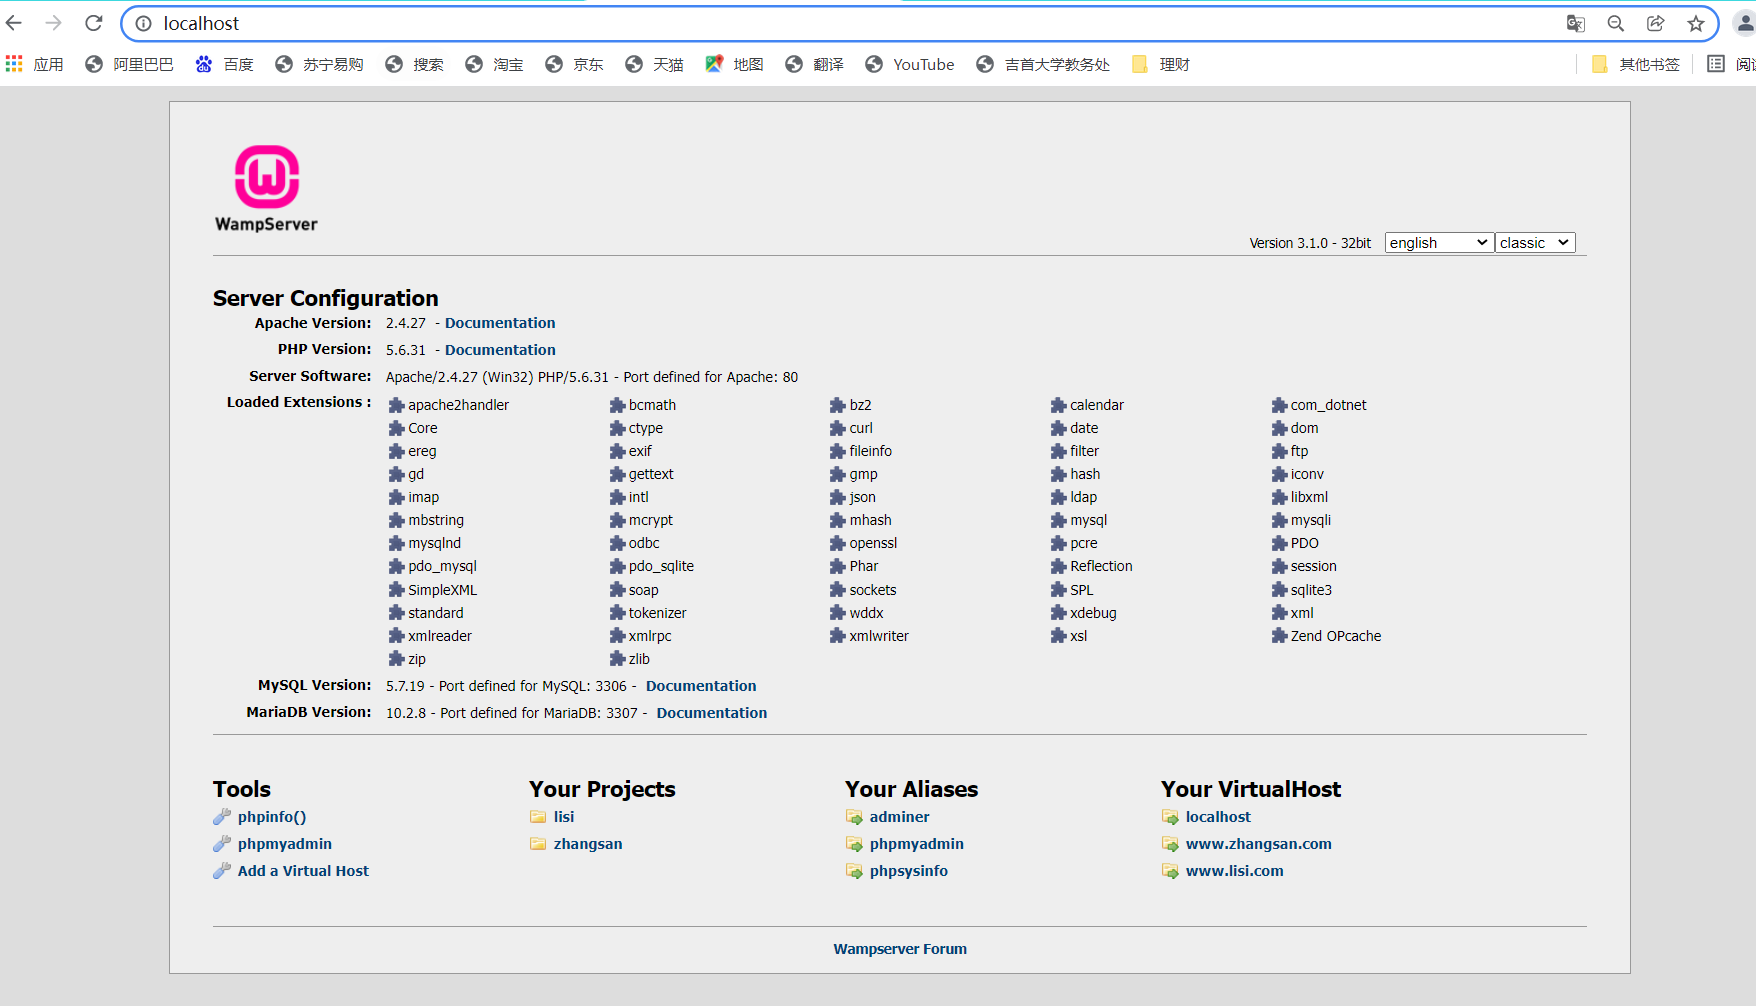This screenshot has height=1006, width=1756.
Task: Click the puzzle icon beside apache2handler
Action: pos(396,405)
